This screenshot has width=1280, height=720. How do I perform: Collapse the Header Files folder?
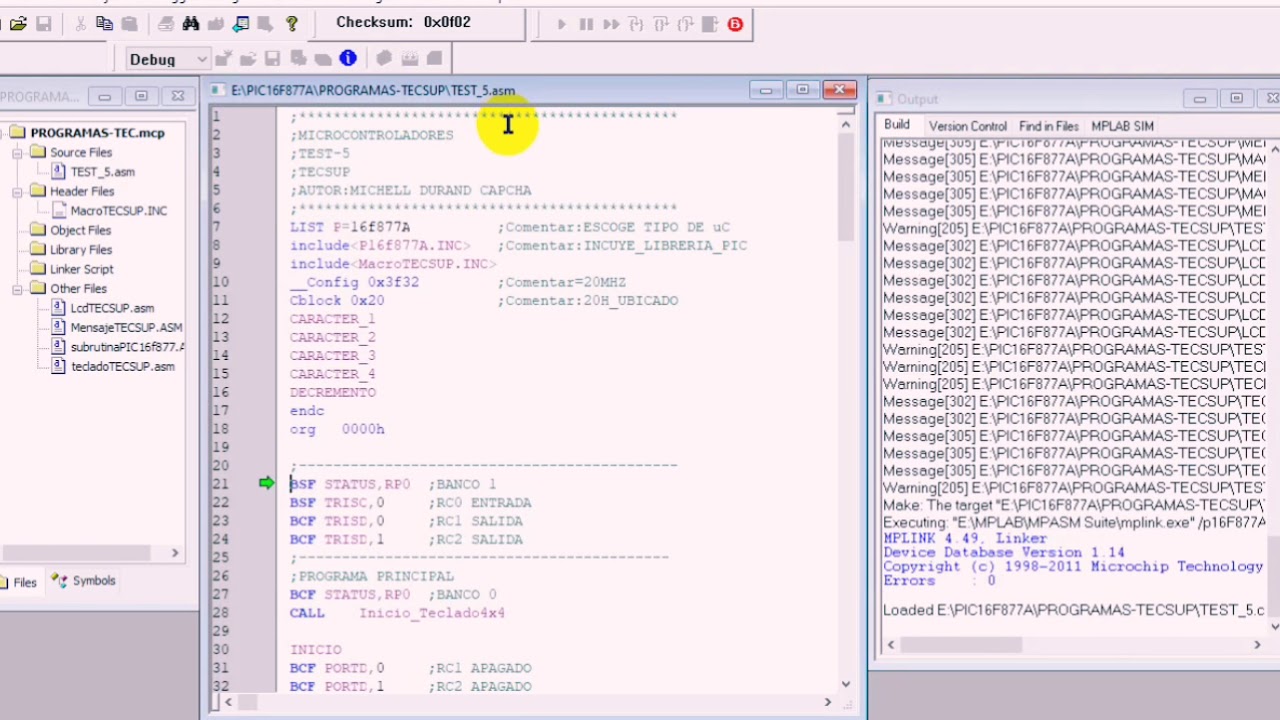pyautogui.click(x=17, y=191)
